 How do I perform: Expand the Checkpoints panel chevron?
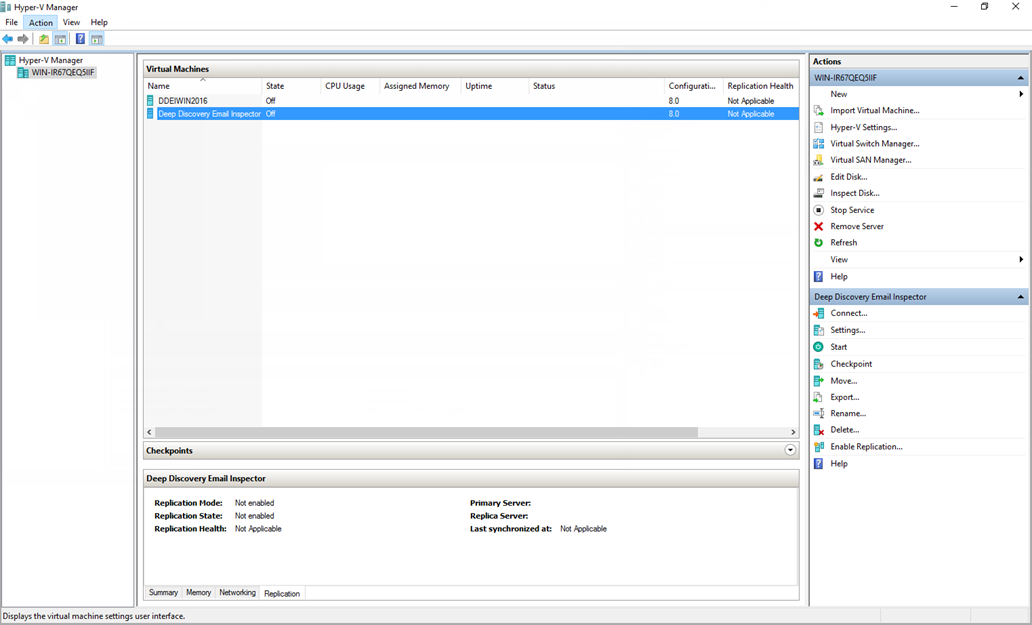[790, 451]
